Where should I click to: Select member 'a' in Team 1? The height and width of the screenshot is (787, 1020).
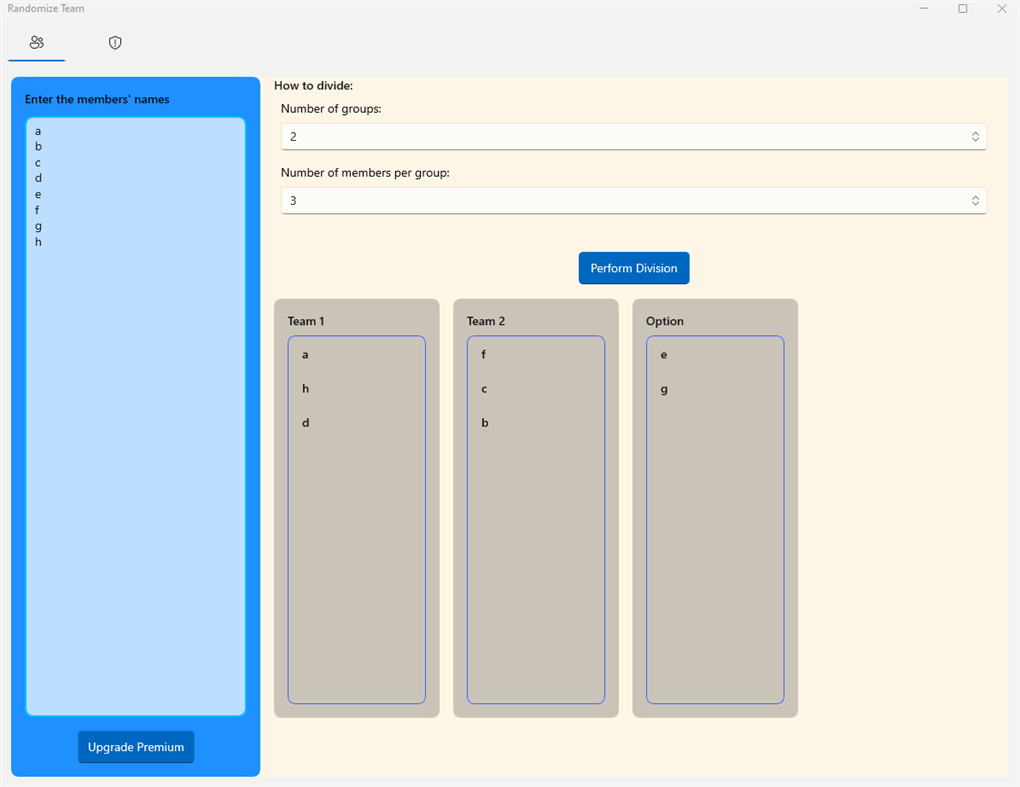click(305, 354)
